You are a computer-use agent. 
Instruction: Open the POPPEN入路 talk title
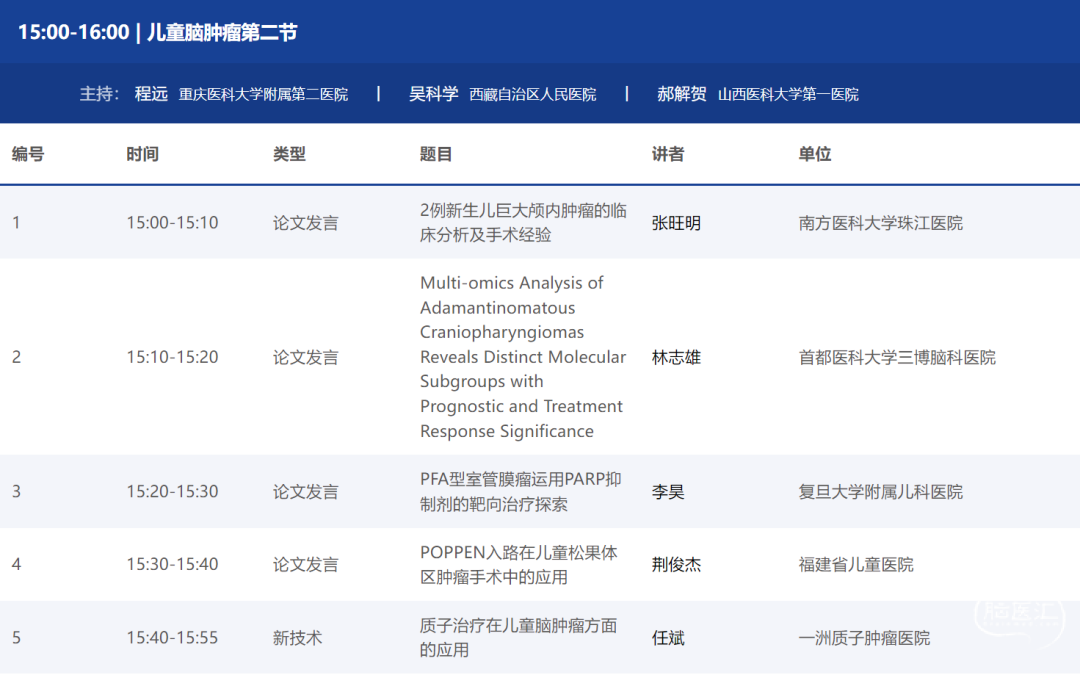click(518, 564)
